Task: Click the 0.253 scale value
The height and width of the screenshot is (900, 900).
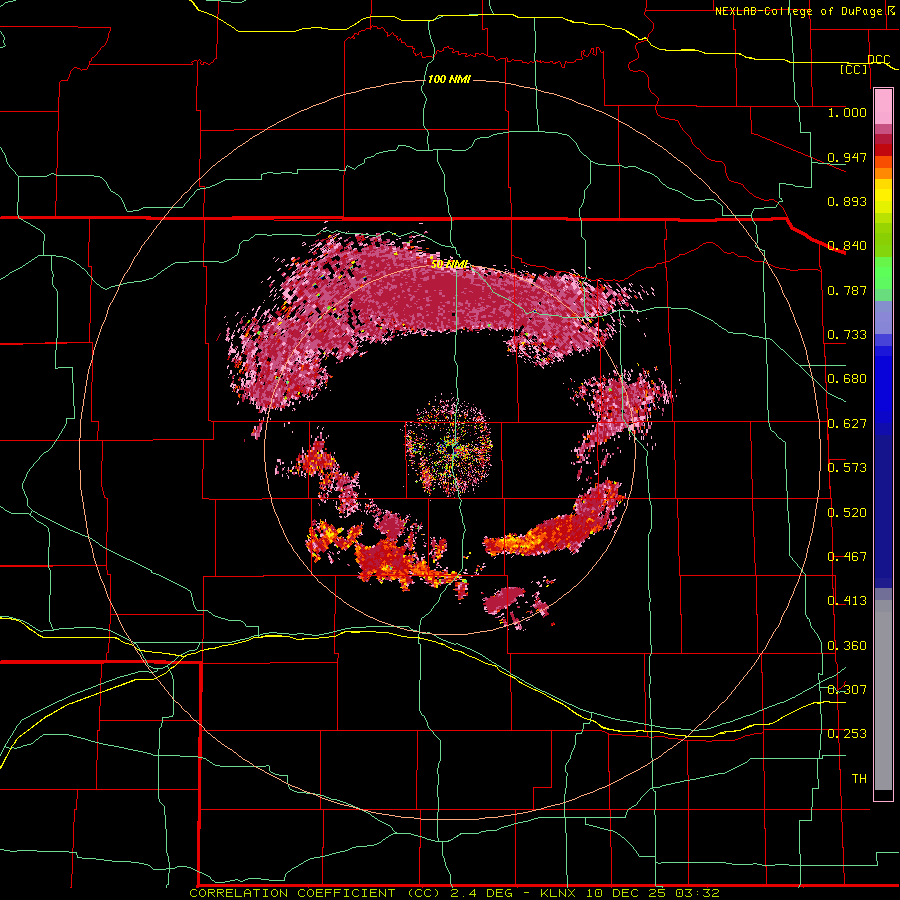Action: [847, 734]
